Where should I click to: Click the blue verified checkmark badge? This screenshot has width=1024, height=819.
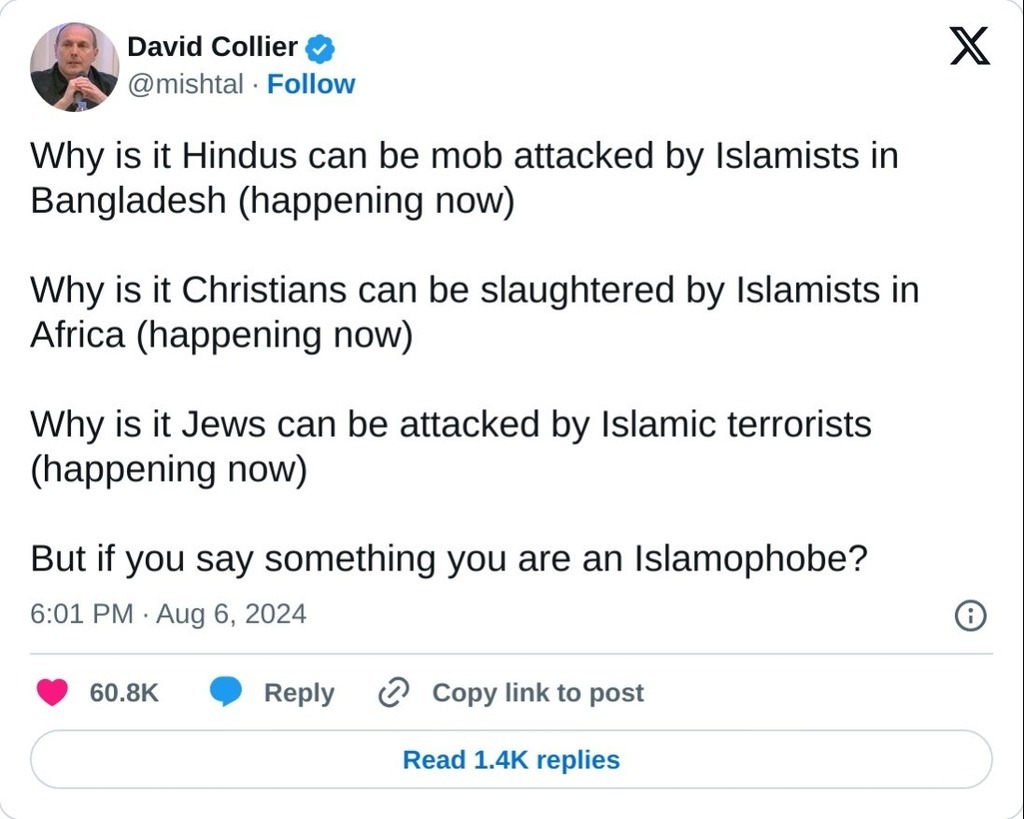320,47
